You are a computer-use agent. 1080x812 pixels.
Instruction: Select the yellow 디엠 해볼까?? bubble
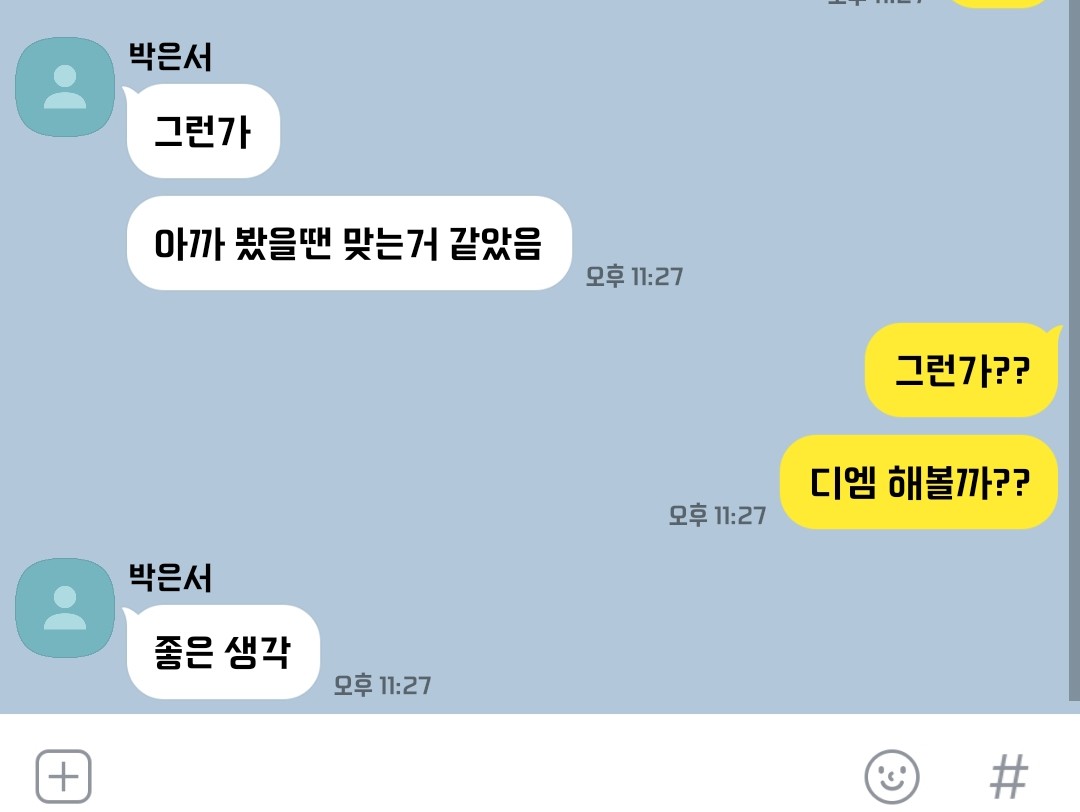(919, 482)
